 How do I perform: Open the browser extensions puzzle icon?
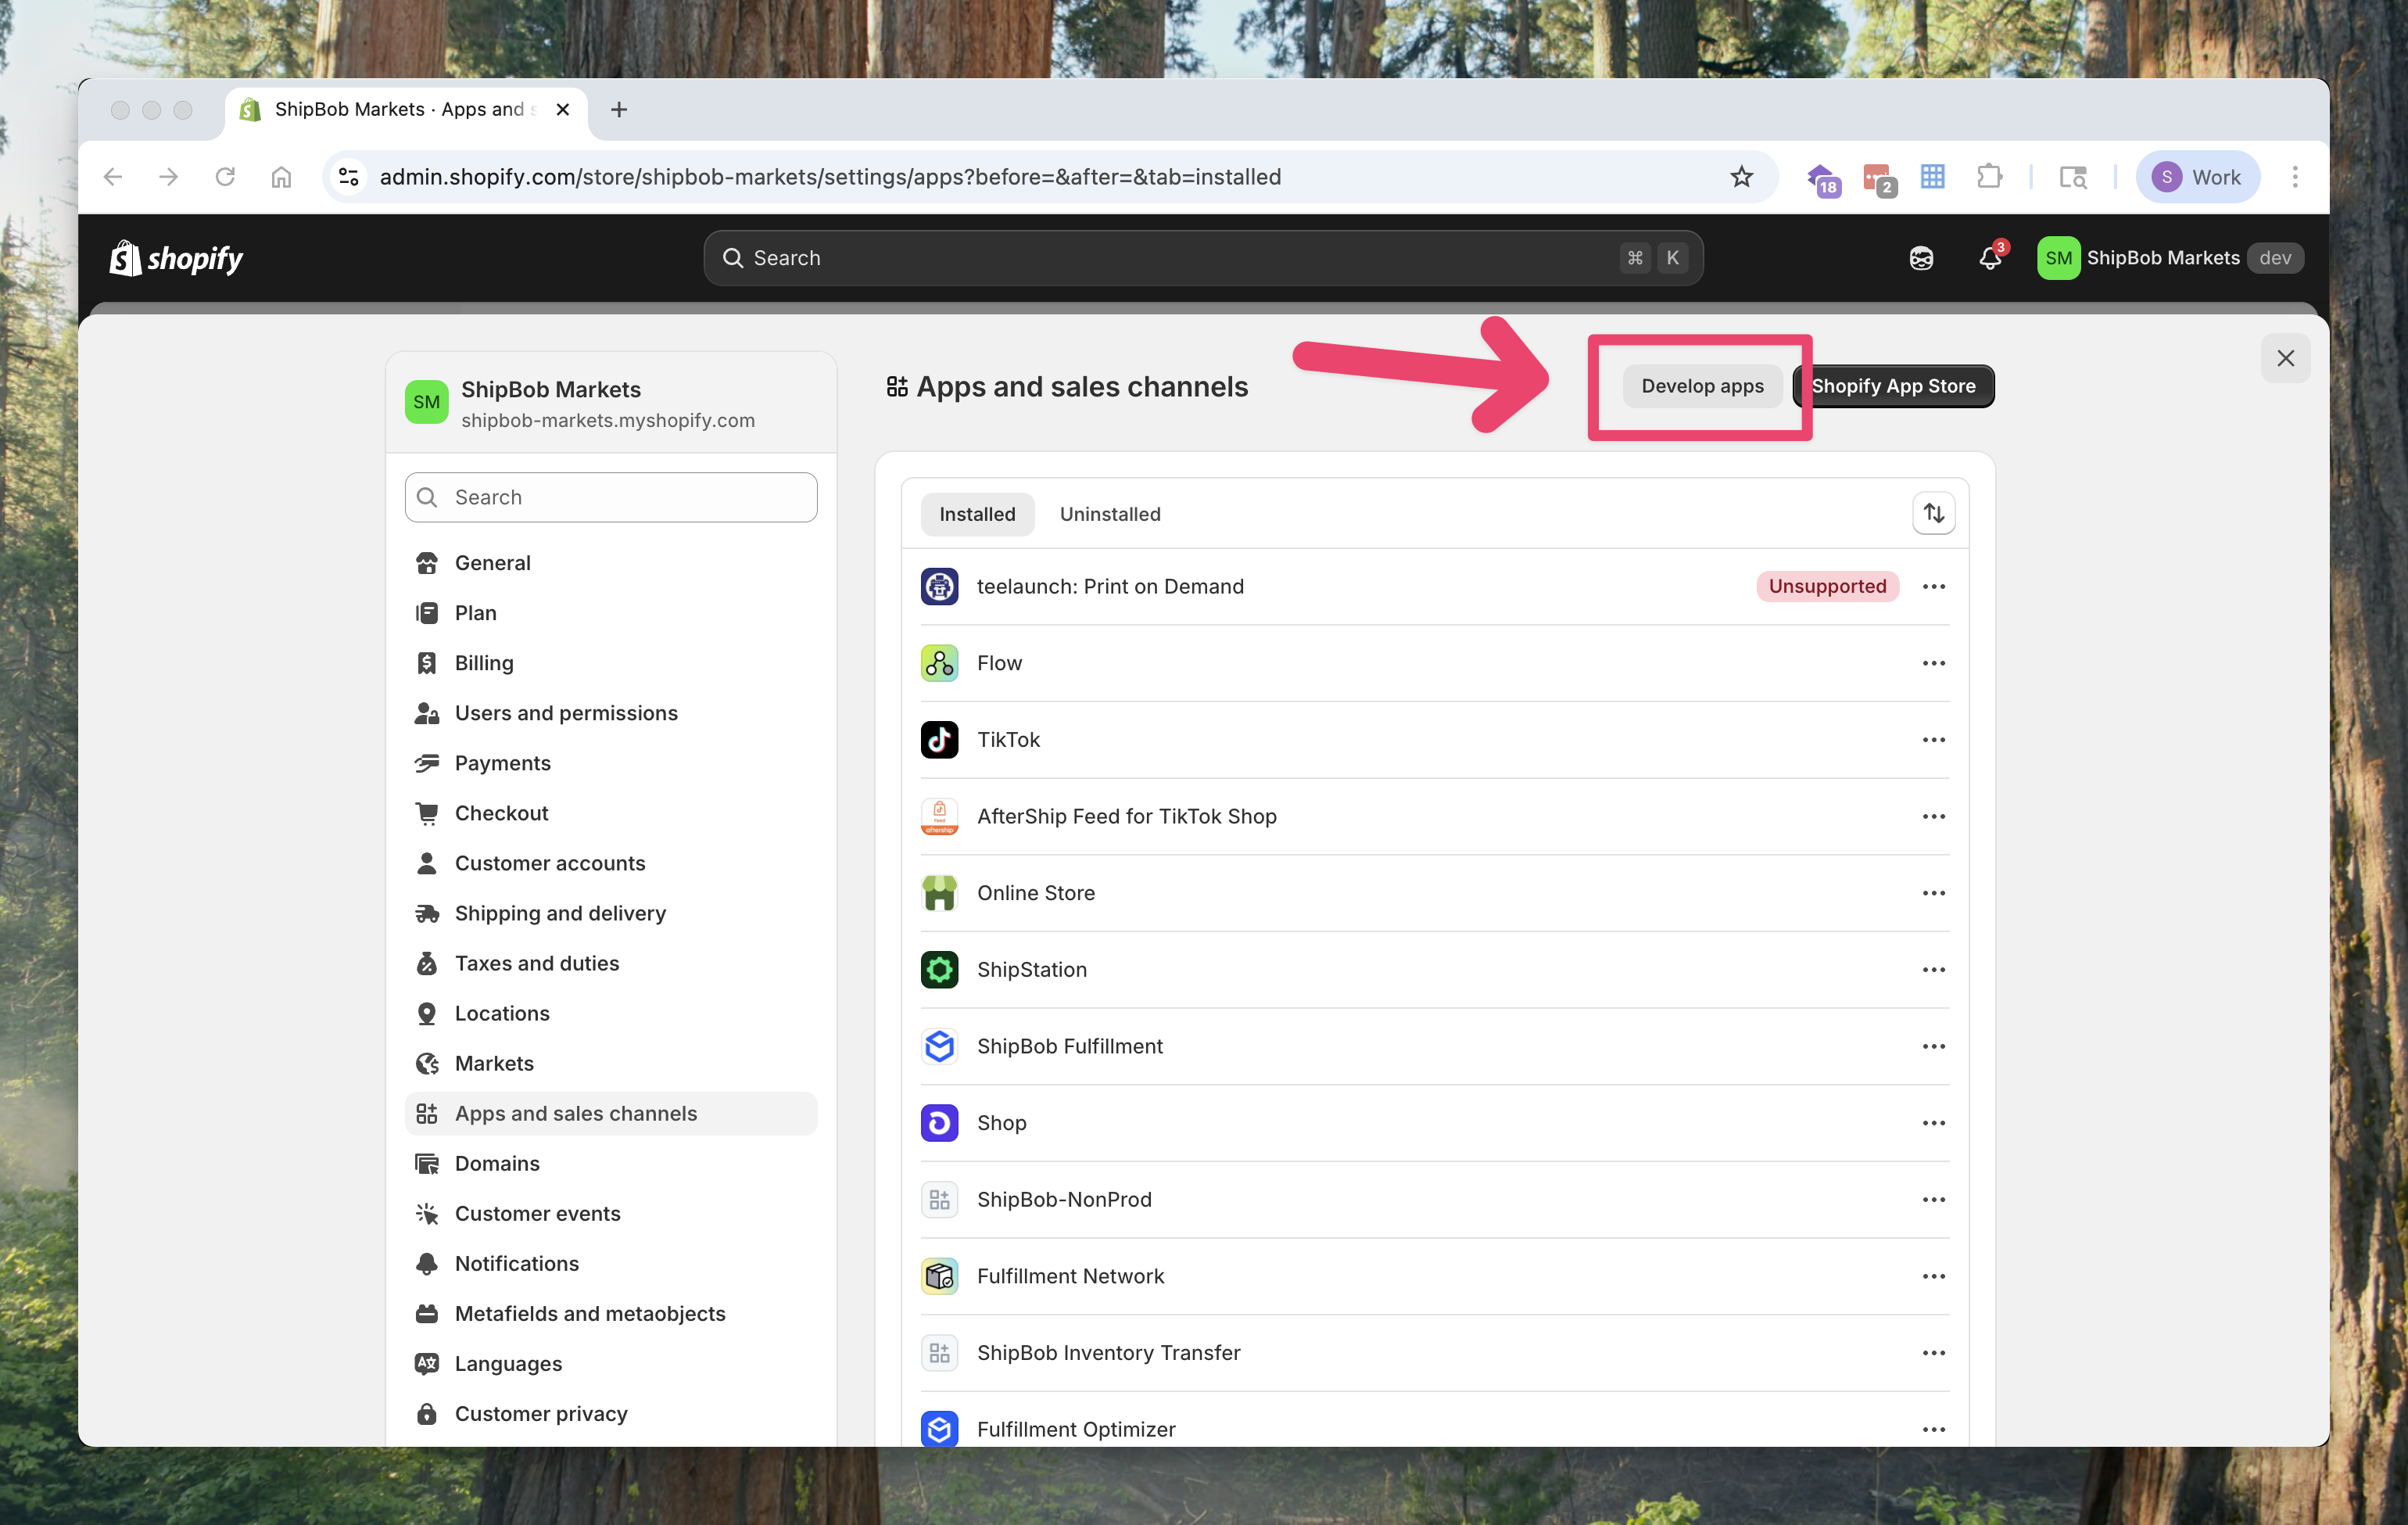click(1989, 177)
